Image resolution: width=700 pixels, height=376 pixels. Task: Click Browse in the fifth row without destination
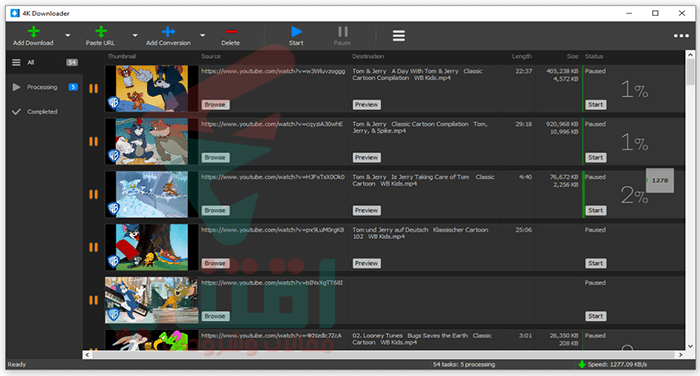(x=215, y=316)
